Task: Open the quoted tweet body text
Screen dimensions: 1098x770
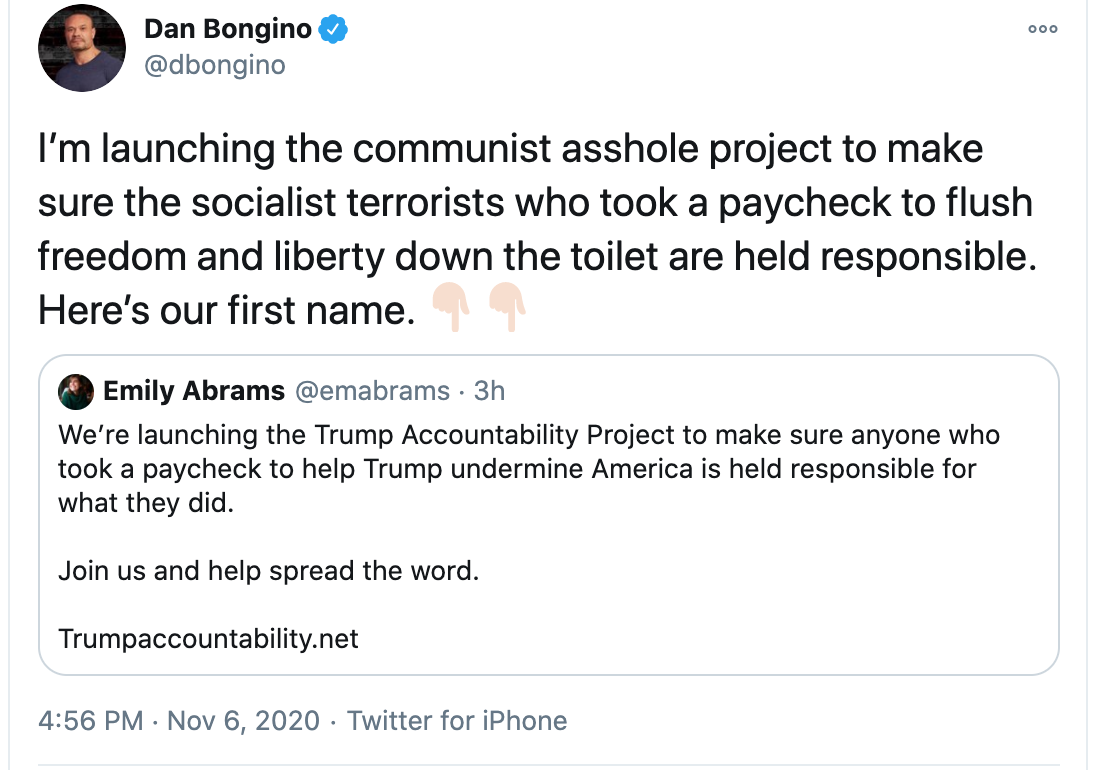Action: click(529, 468)
